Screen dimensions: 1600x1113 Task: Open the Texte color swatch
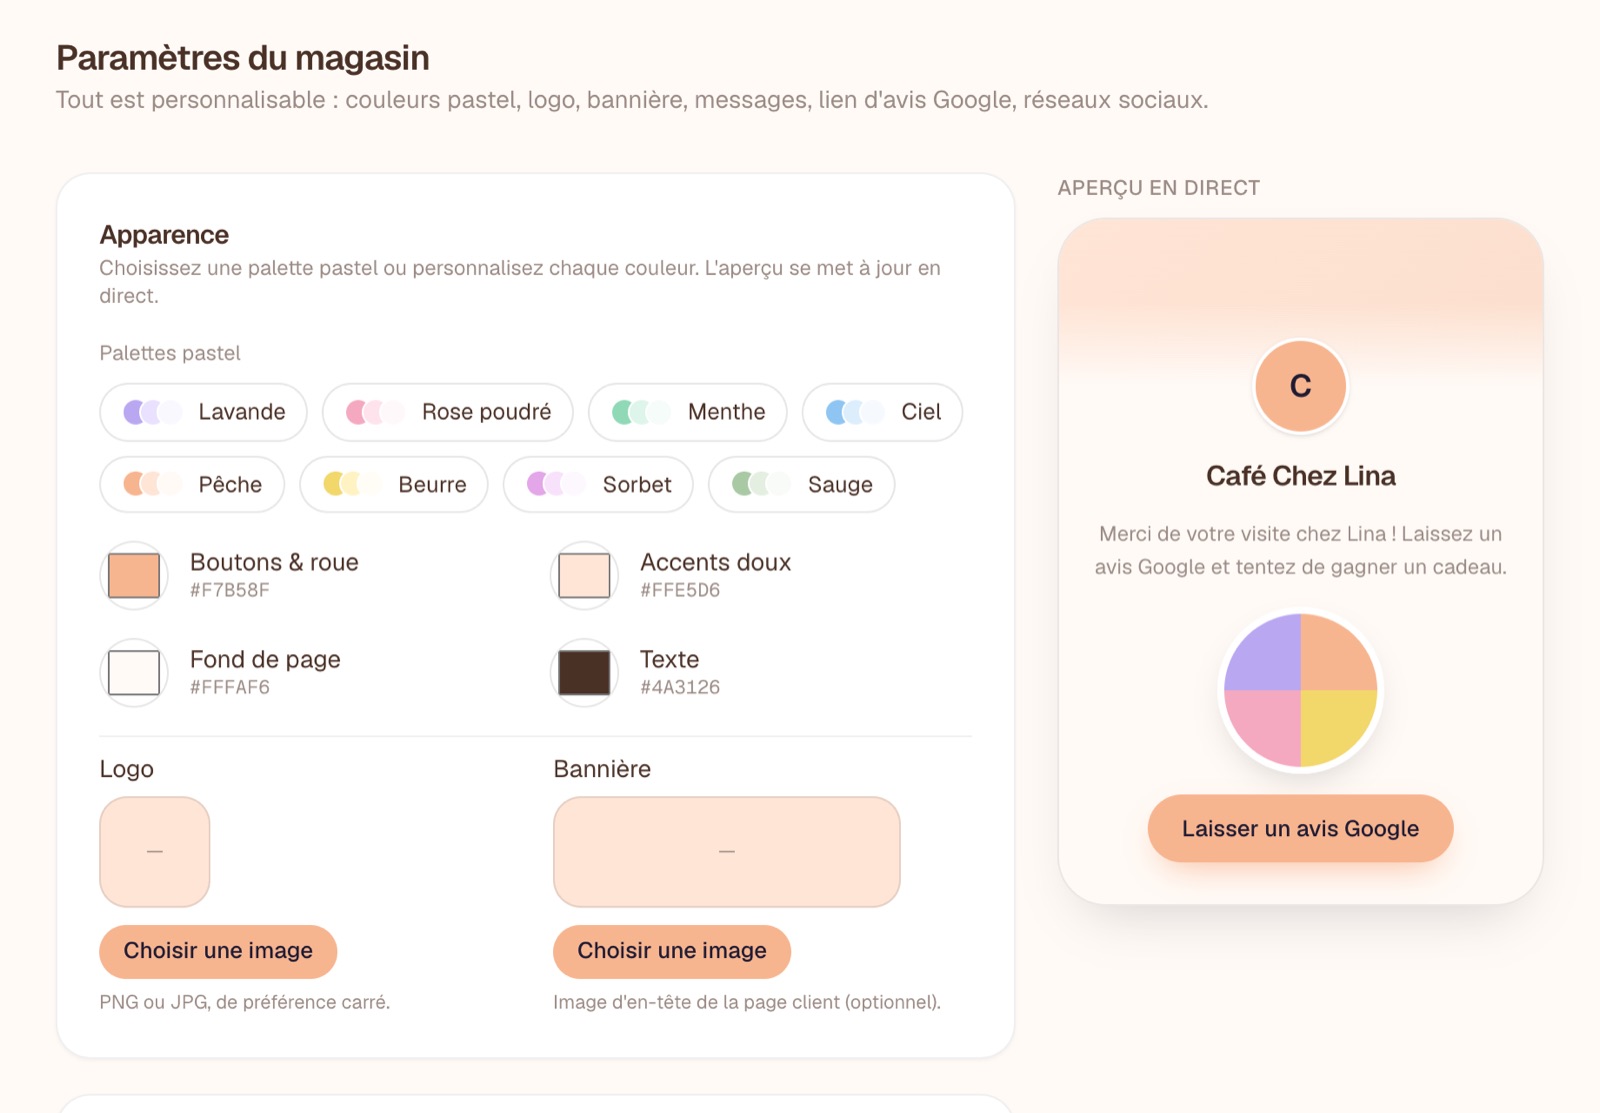(x=584, y=673)
